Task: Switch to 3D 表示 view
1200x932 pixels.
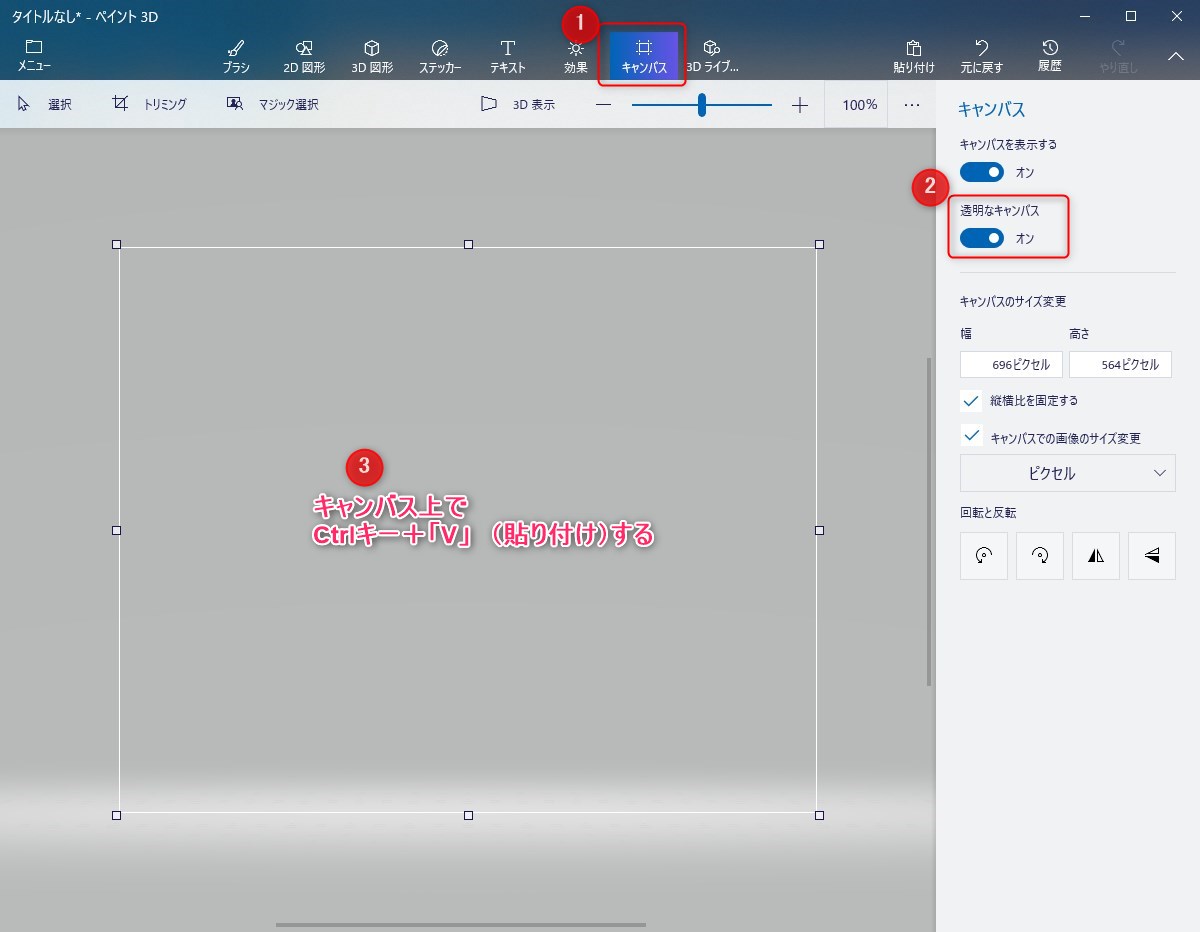Action: click(517, 104)
